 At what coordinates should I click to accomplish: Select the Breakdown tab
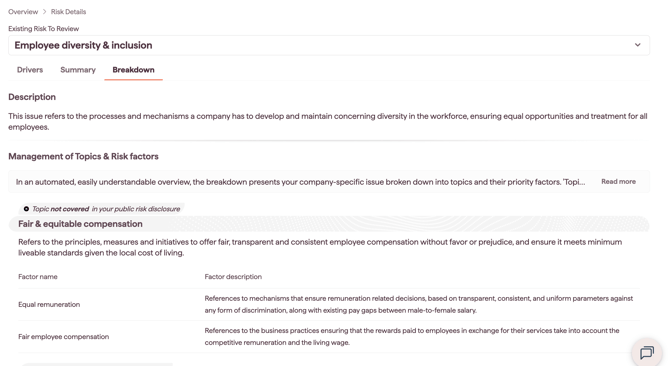(x=133, y=70)
